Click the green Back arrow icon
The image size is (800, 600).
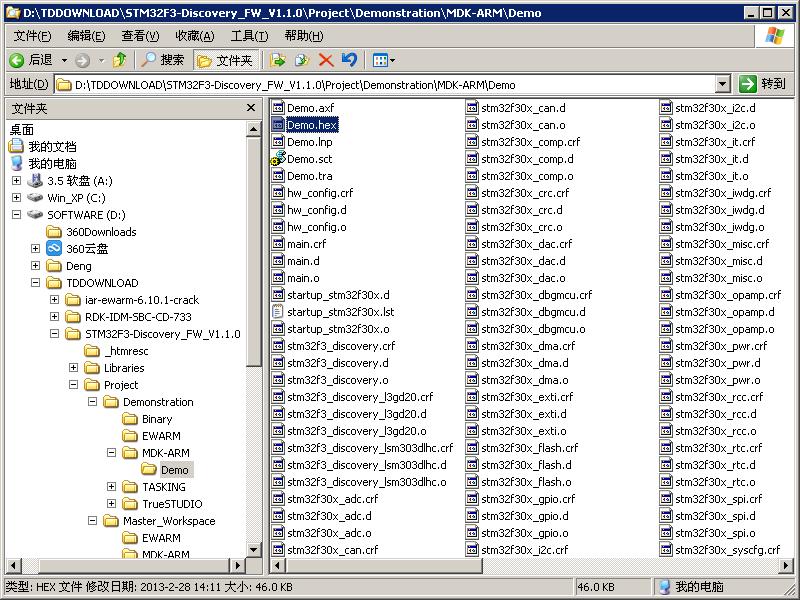click(x=16, y=61)
